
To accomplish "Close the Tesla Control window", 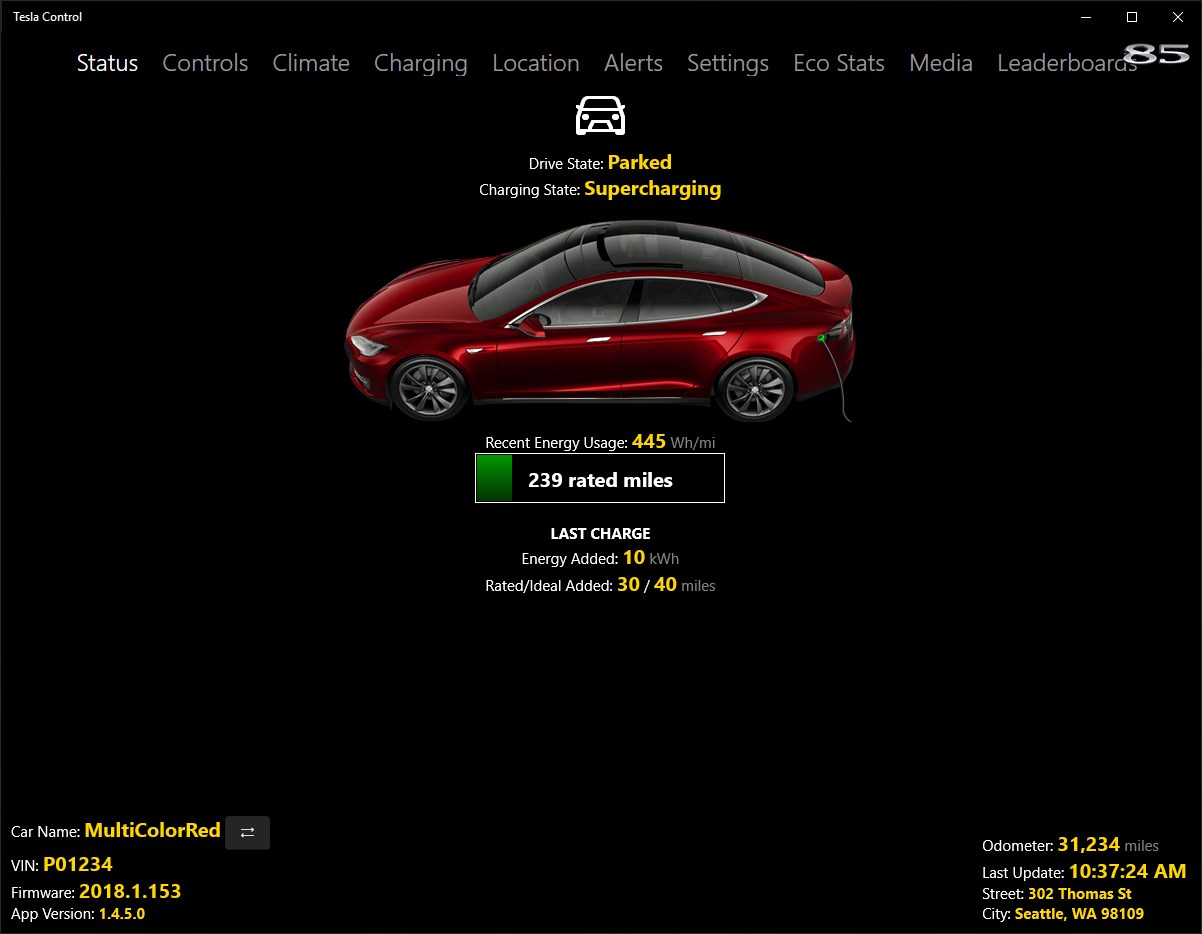I will tap(1178, 17).
